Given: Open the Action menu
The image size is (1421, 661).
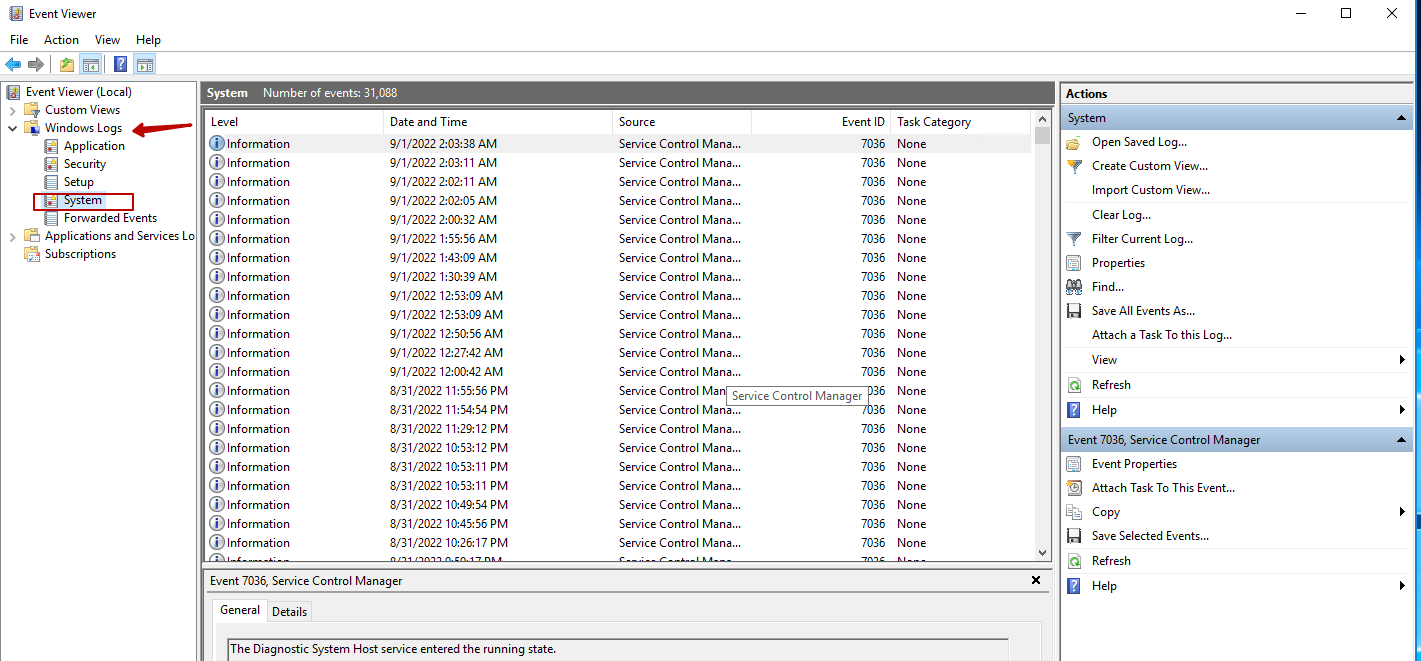Looking at the screenshot, I should (x=61, y=40).
